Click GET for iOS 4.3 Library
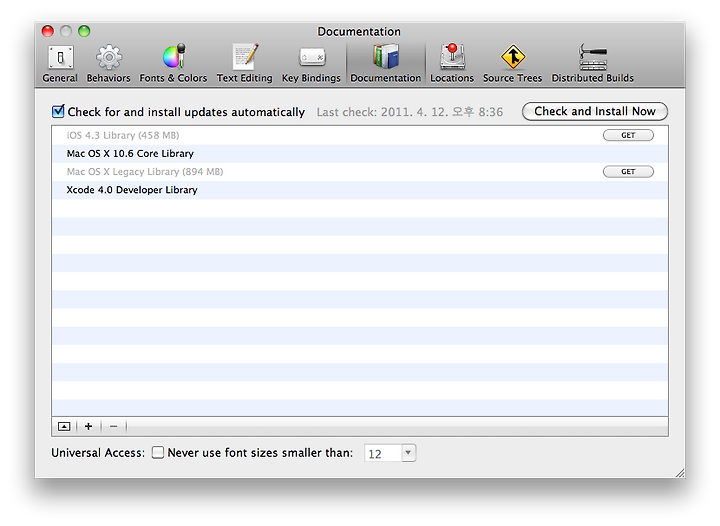This screenshot has height=526, width=720. click(x=628, y=135)
